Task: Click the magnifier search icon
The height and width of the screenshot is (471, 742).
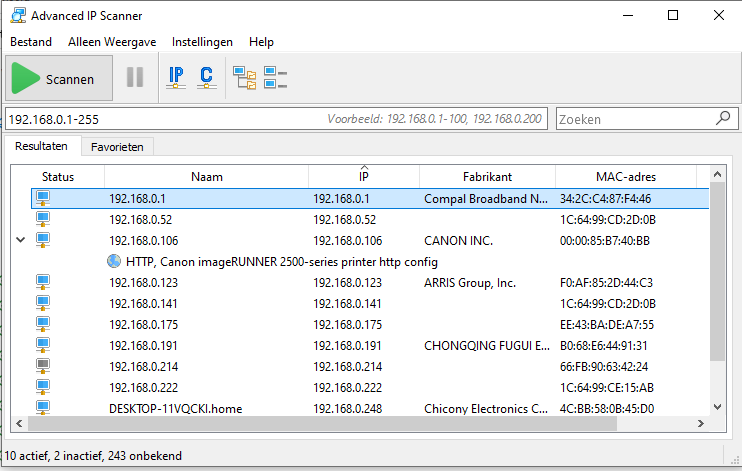Action: [x=723, y=118]
